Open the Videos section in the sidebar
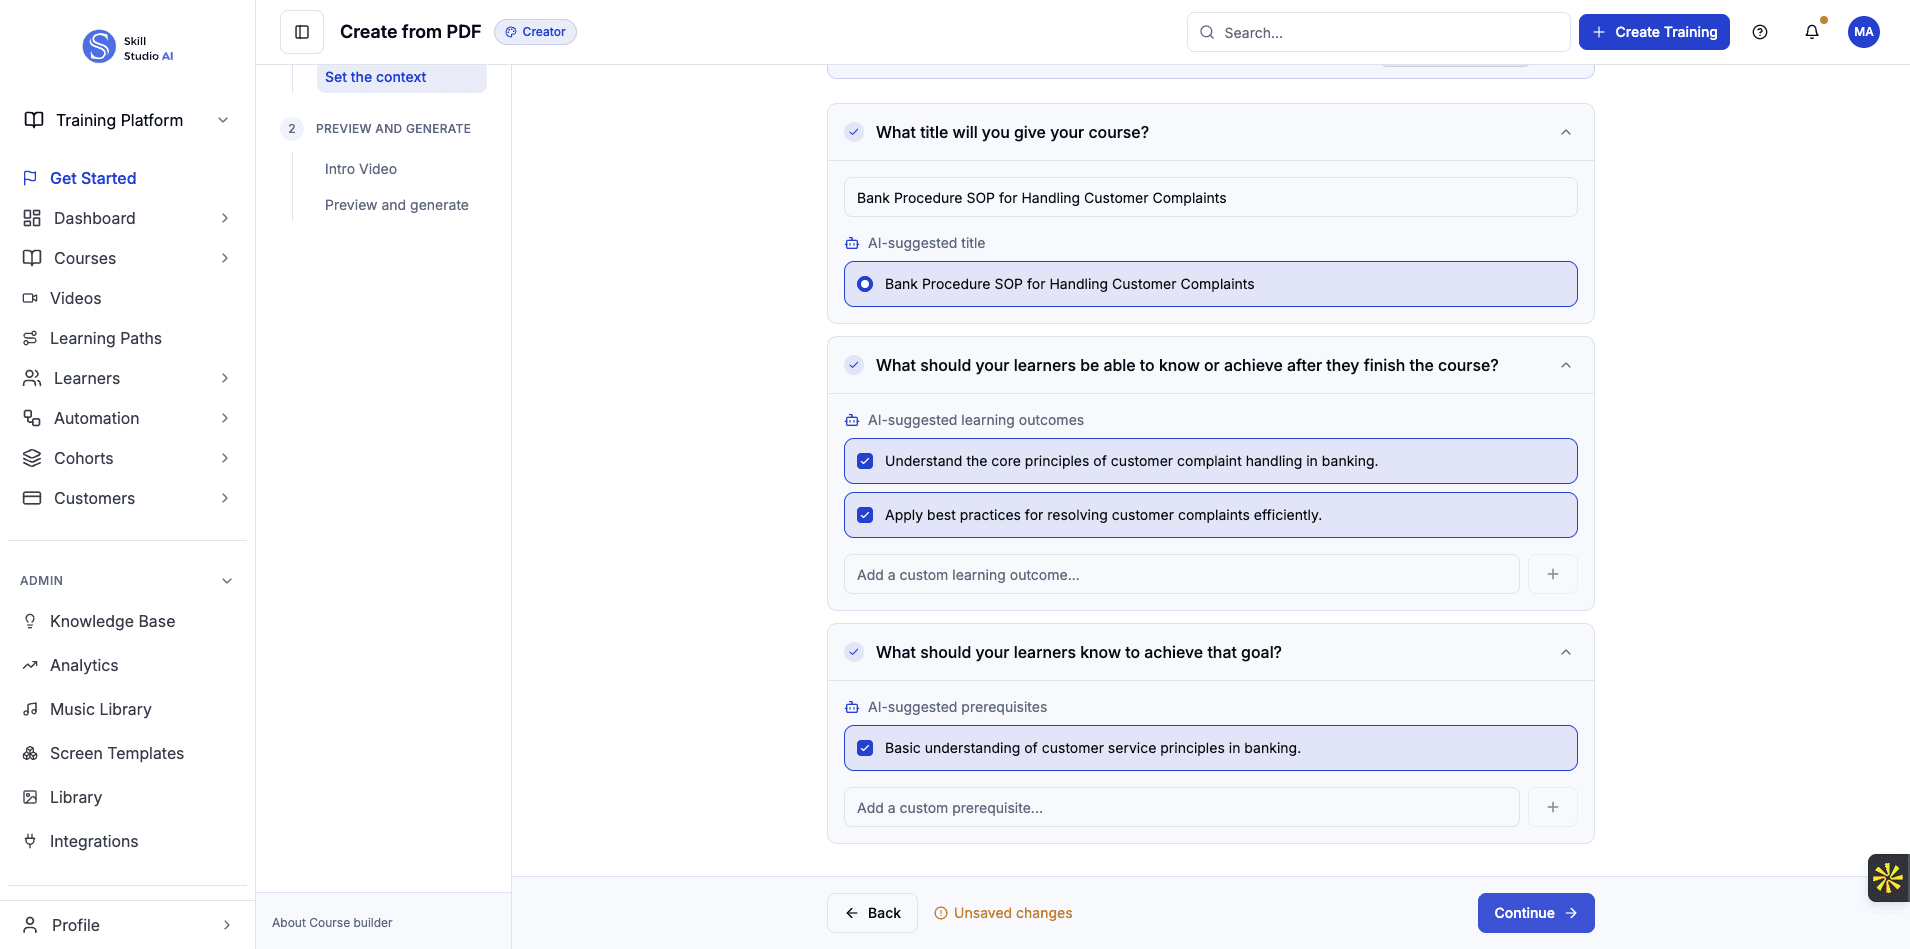This screenshot has width=1910, height=949. point(75,298)
